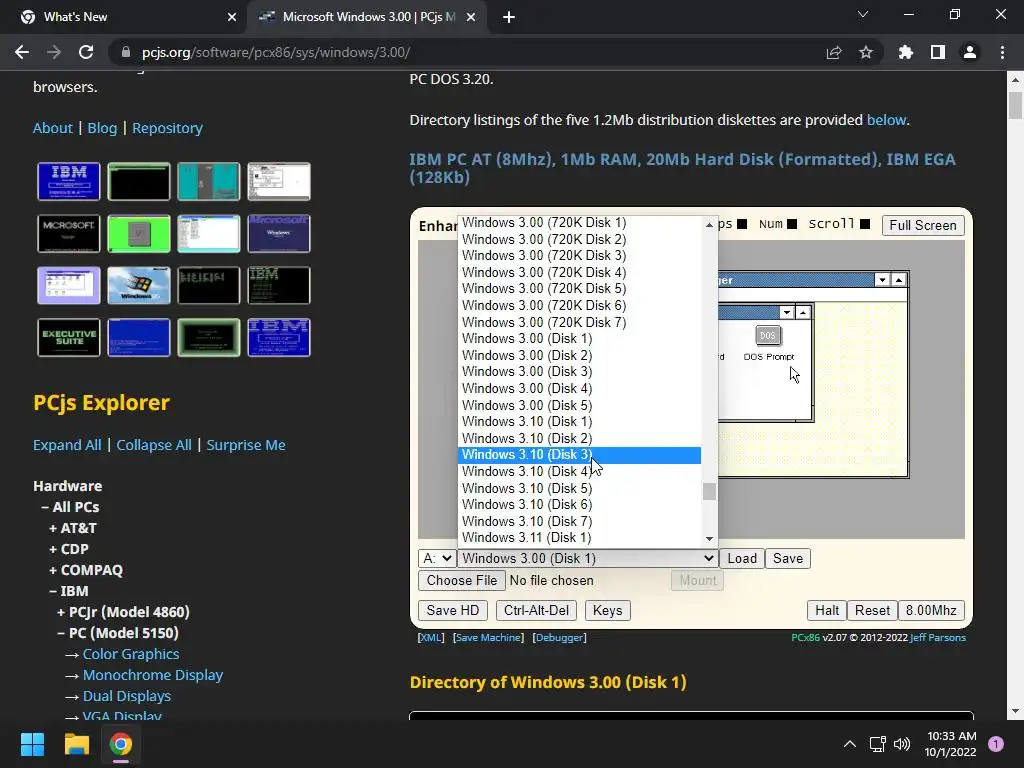Reload the pcjs.org page
Image resolution: width=1024 pixels, height=768 pixels.
point(86,52)
